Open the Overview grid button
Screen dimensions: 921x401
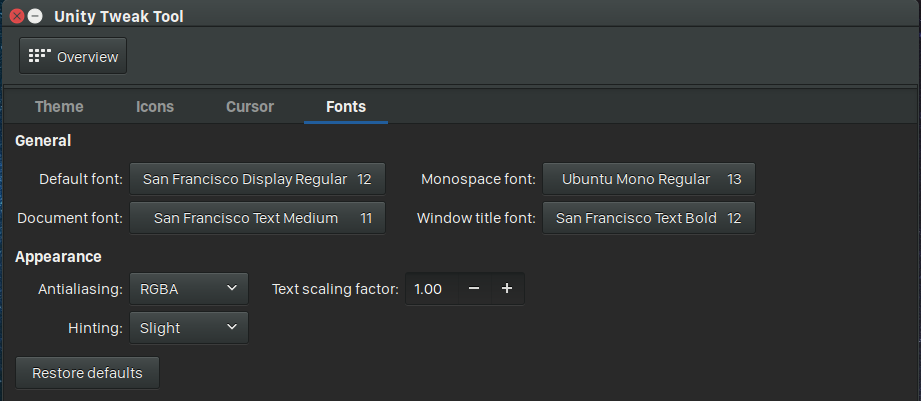coord(73,56)
